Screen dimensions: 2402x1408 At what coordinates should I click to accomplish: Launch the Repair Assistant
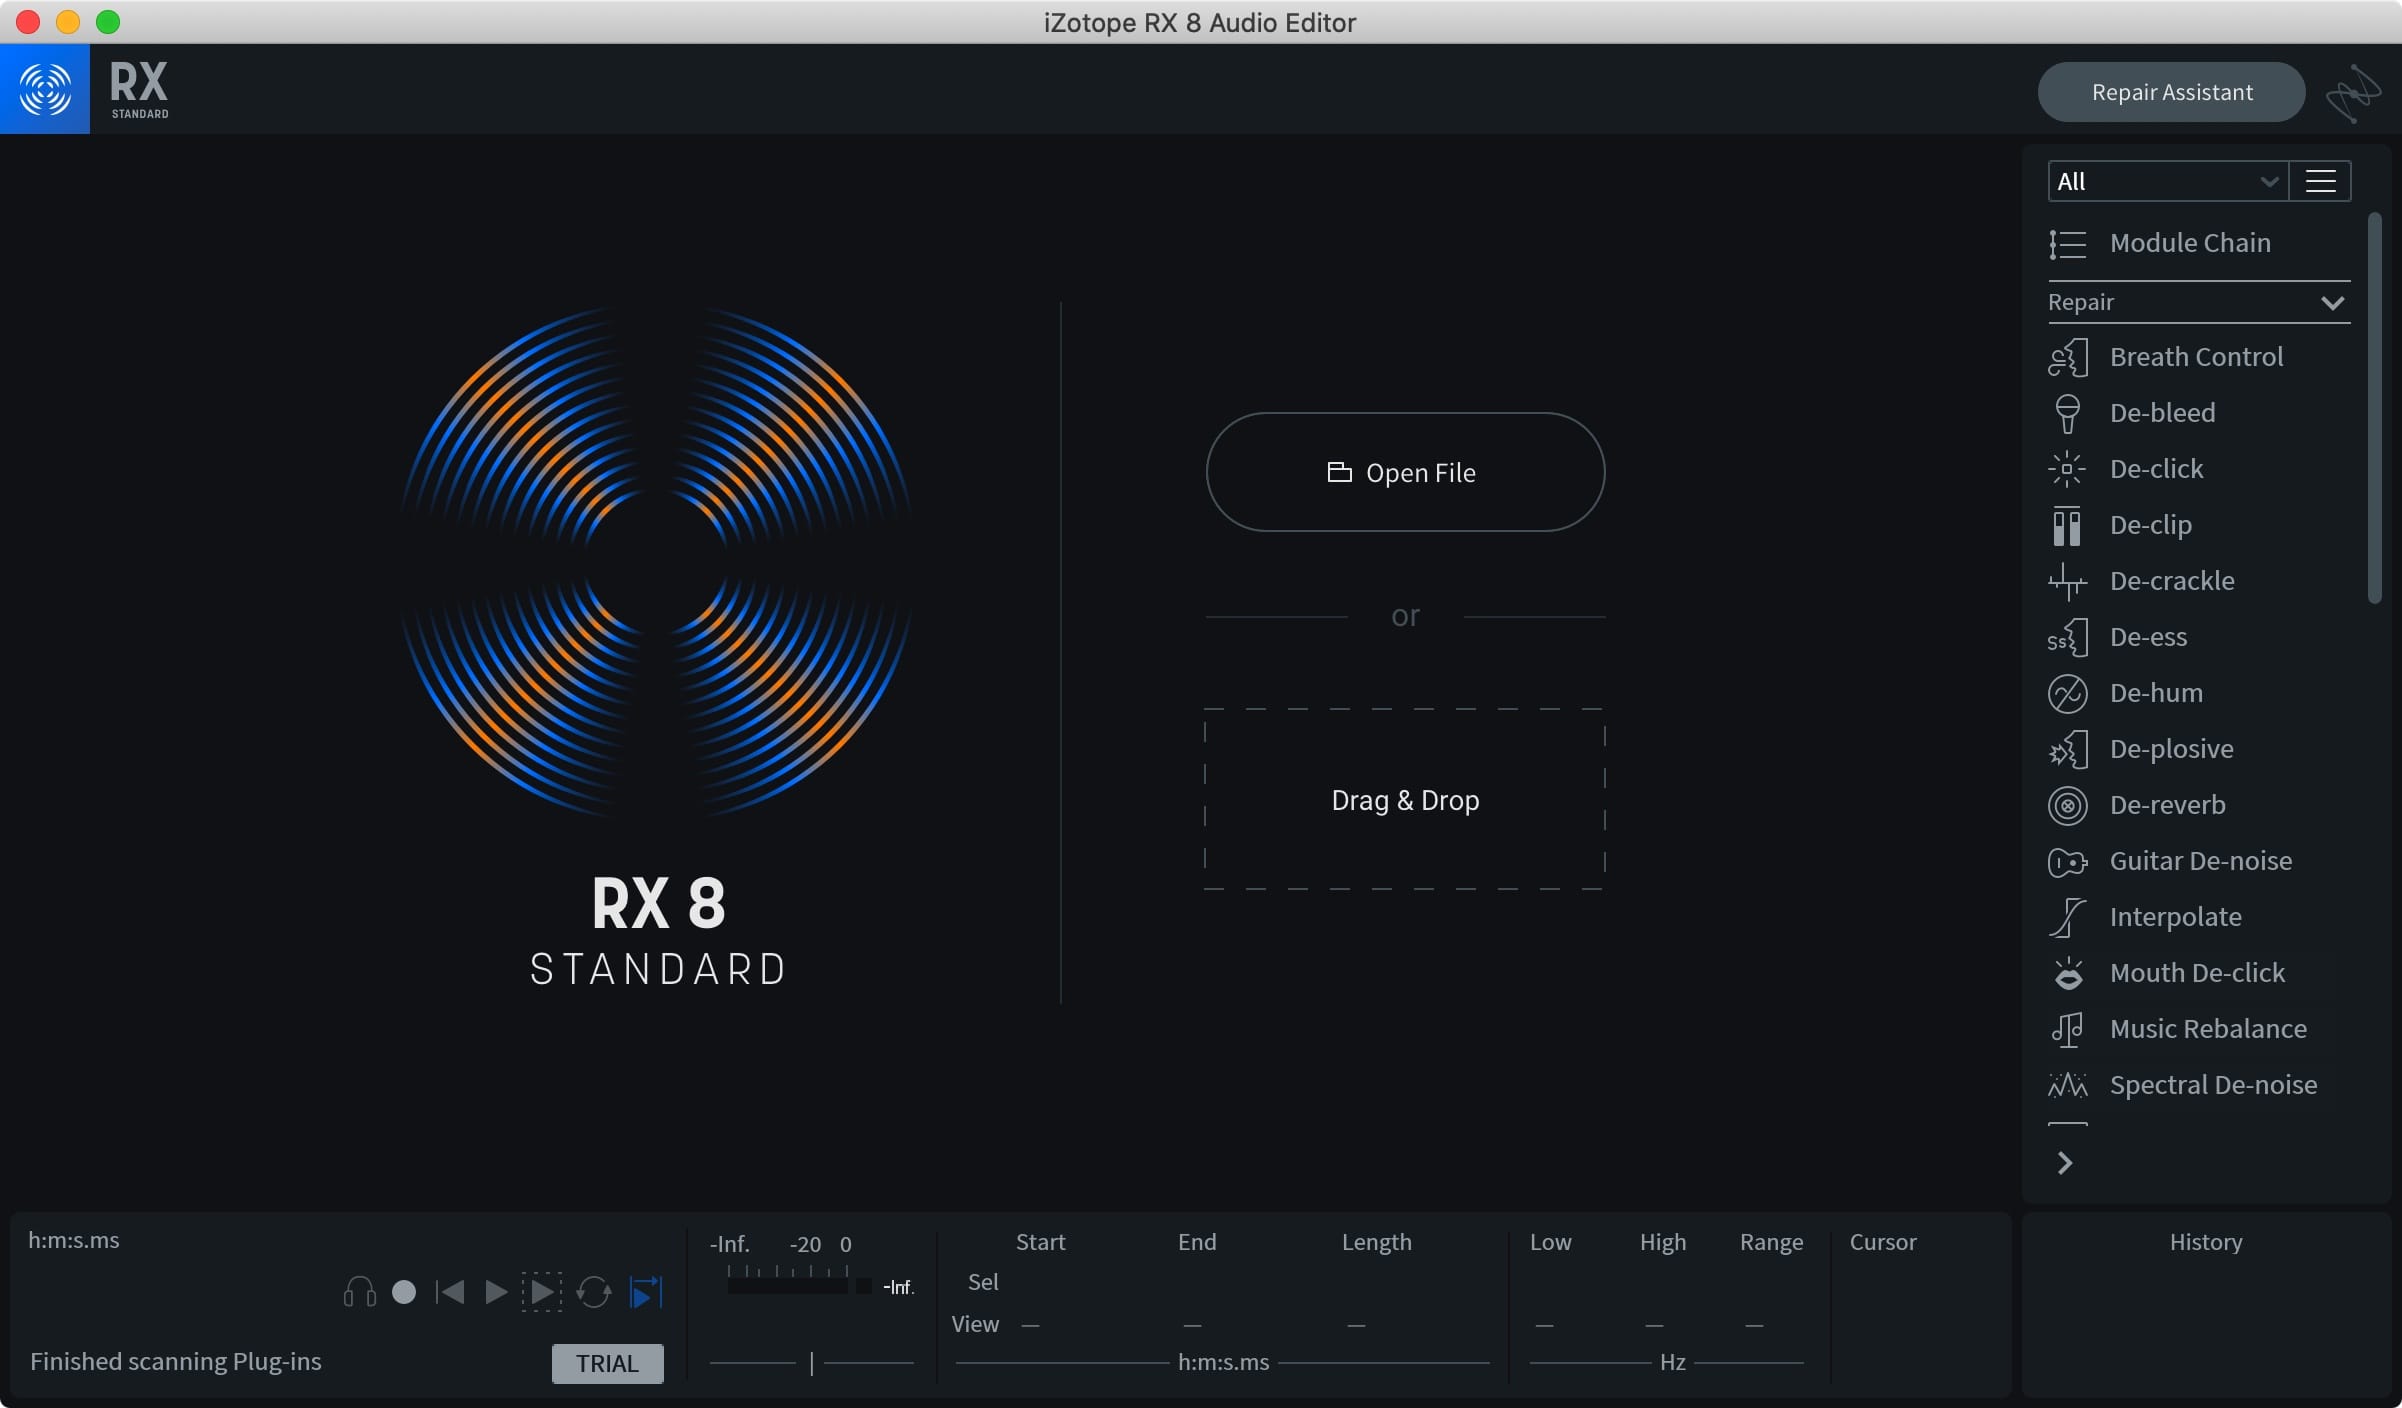coord(2171,93)
